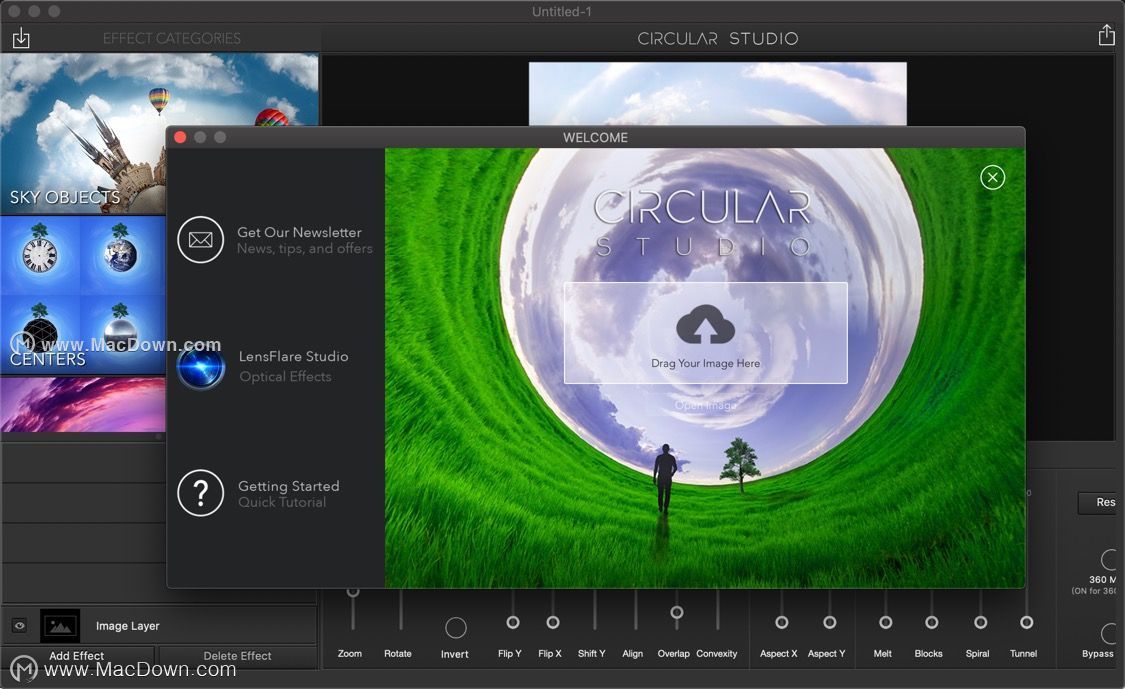1125x689 pixels.
Task: Toggle the Flip X knob
Action: point(552,622)
